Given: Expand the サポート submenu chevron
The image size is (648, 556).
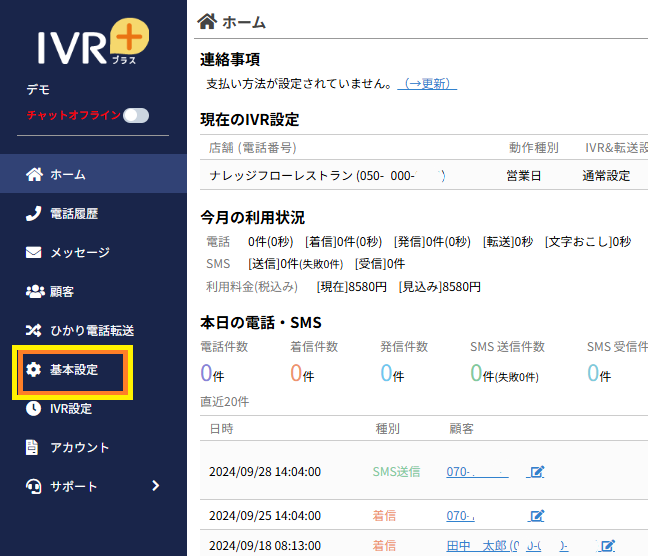Looking at the screenshot, I should click(155, 486).
